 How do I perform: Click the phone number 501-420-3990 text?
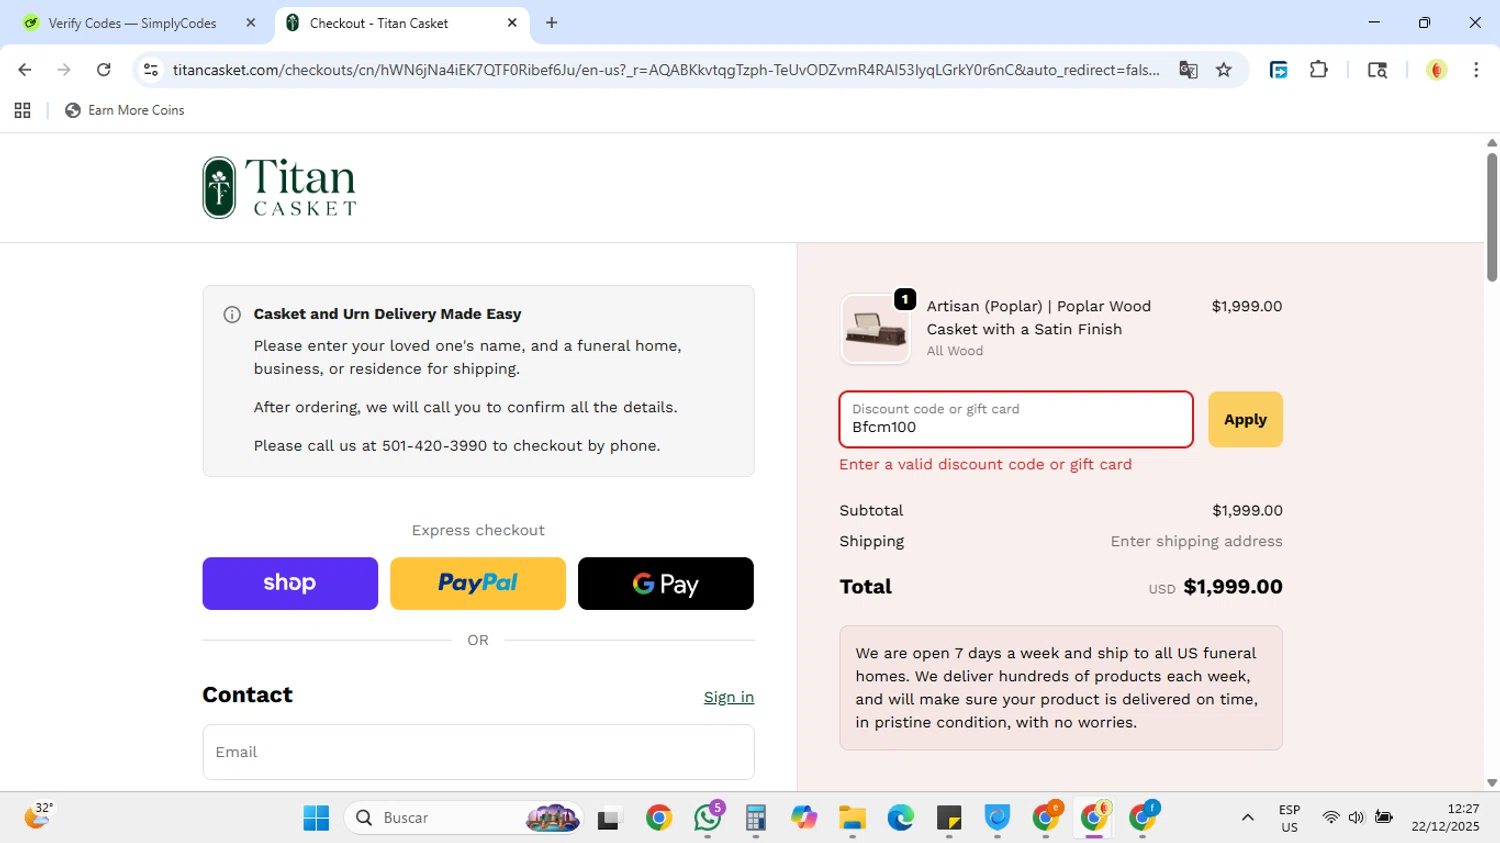pyautogui.click(x=434, y=446)
